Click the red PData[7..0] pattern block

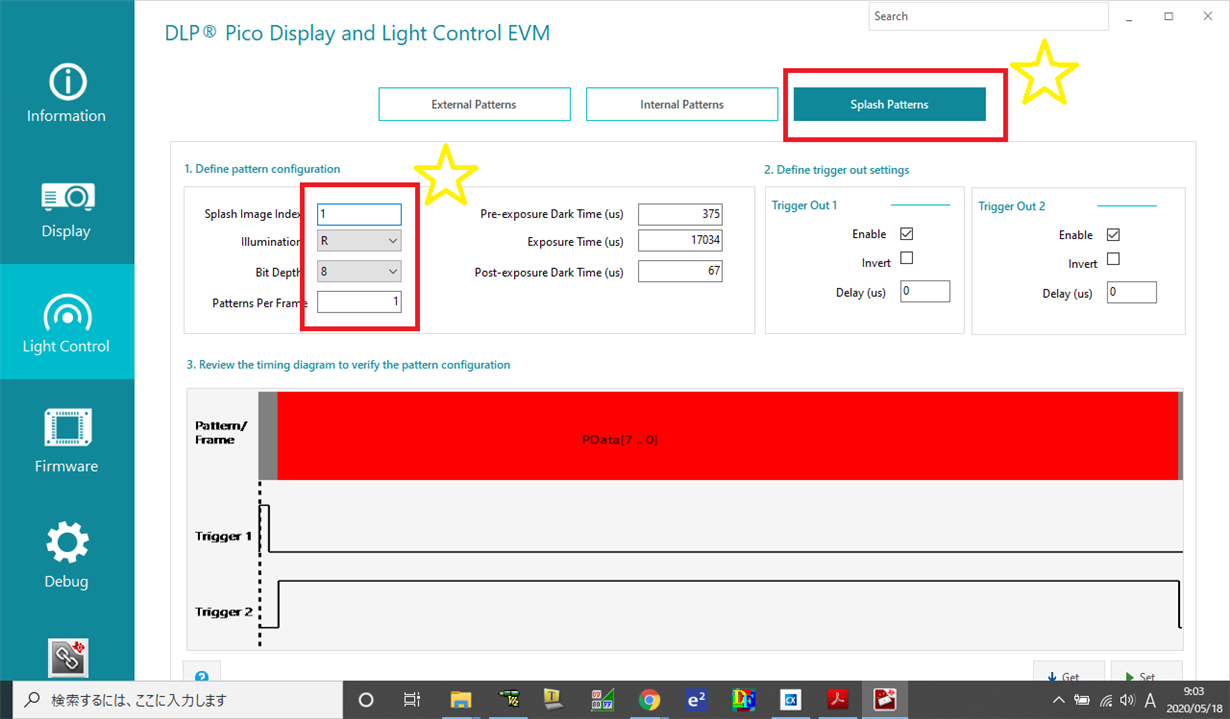pyautogui.click(x=728, y=436)
